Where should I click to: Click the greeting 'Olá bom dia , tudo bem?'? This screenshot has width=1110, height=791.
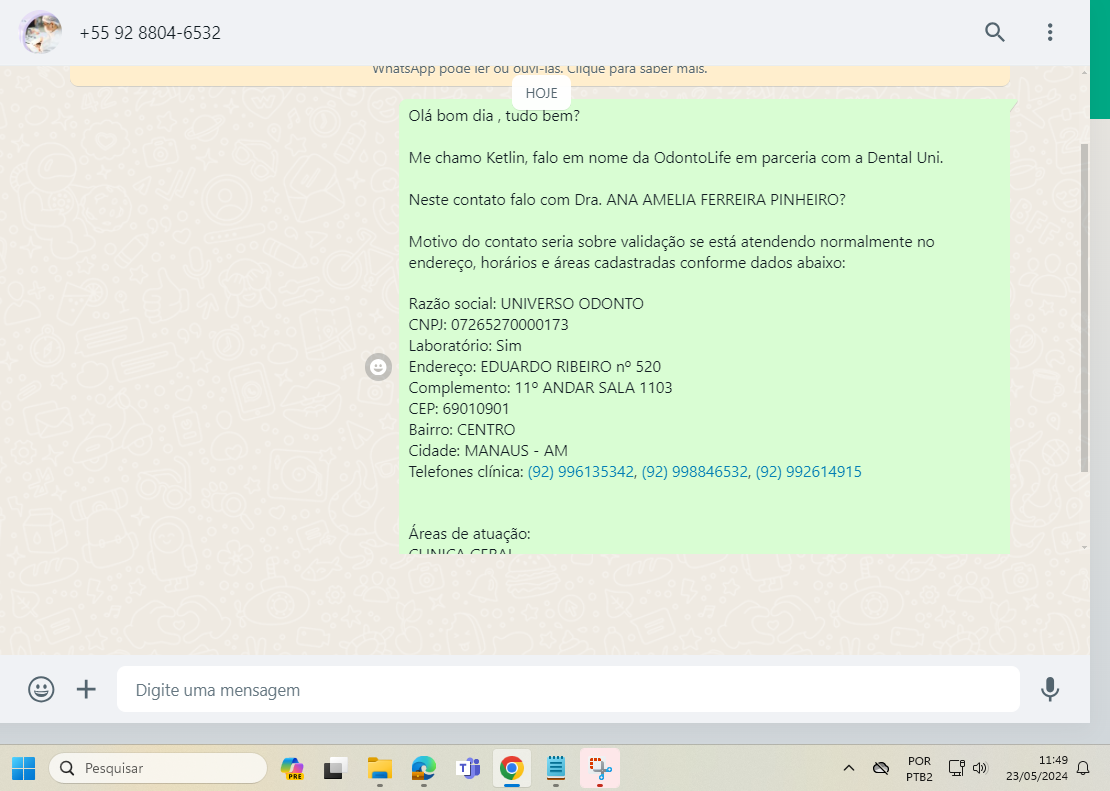point(494,115)
